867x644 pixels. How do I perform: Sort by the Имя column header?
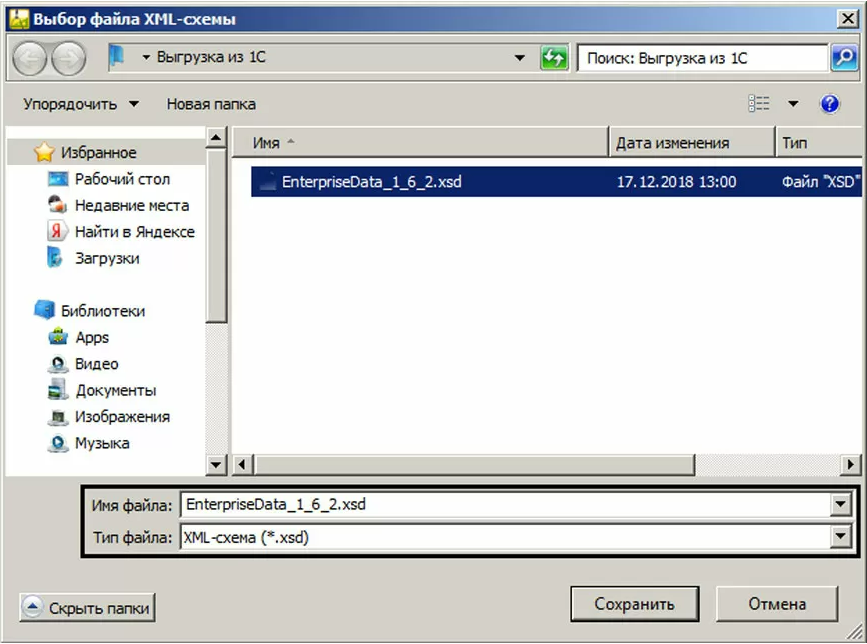point(420,143)
